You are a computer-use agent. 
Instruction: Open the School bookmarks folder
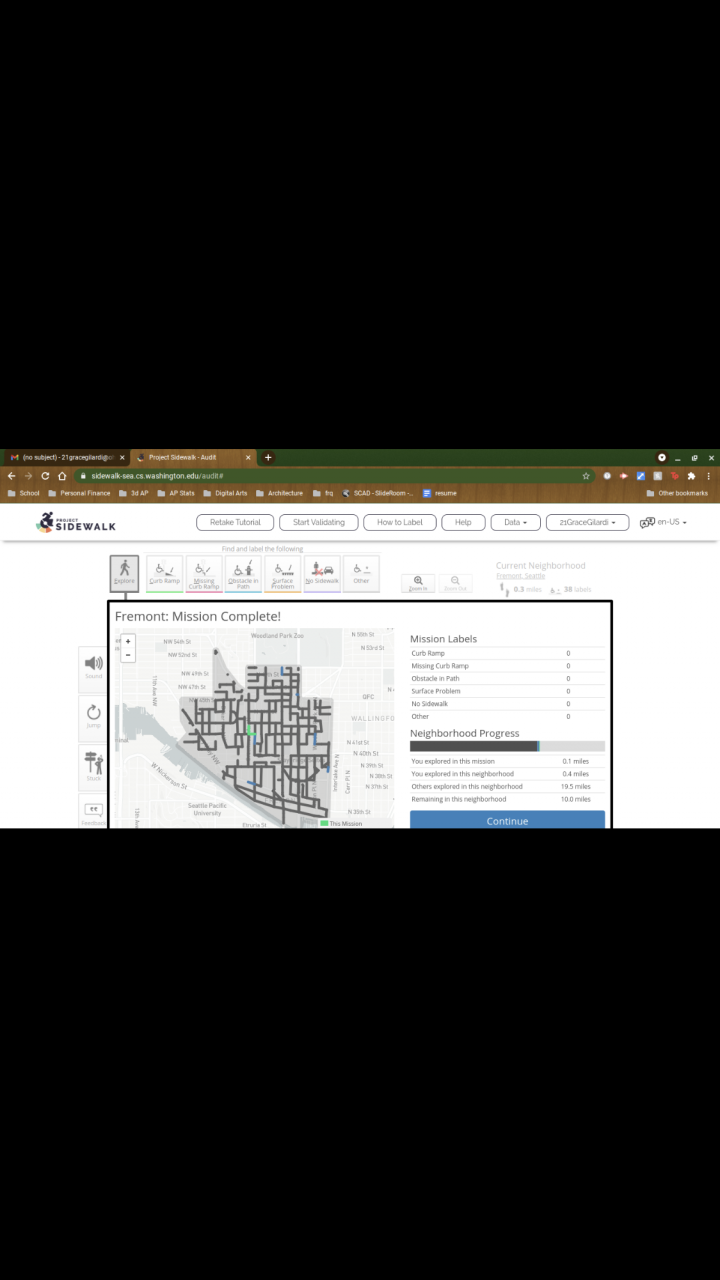(24, 493)
